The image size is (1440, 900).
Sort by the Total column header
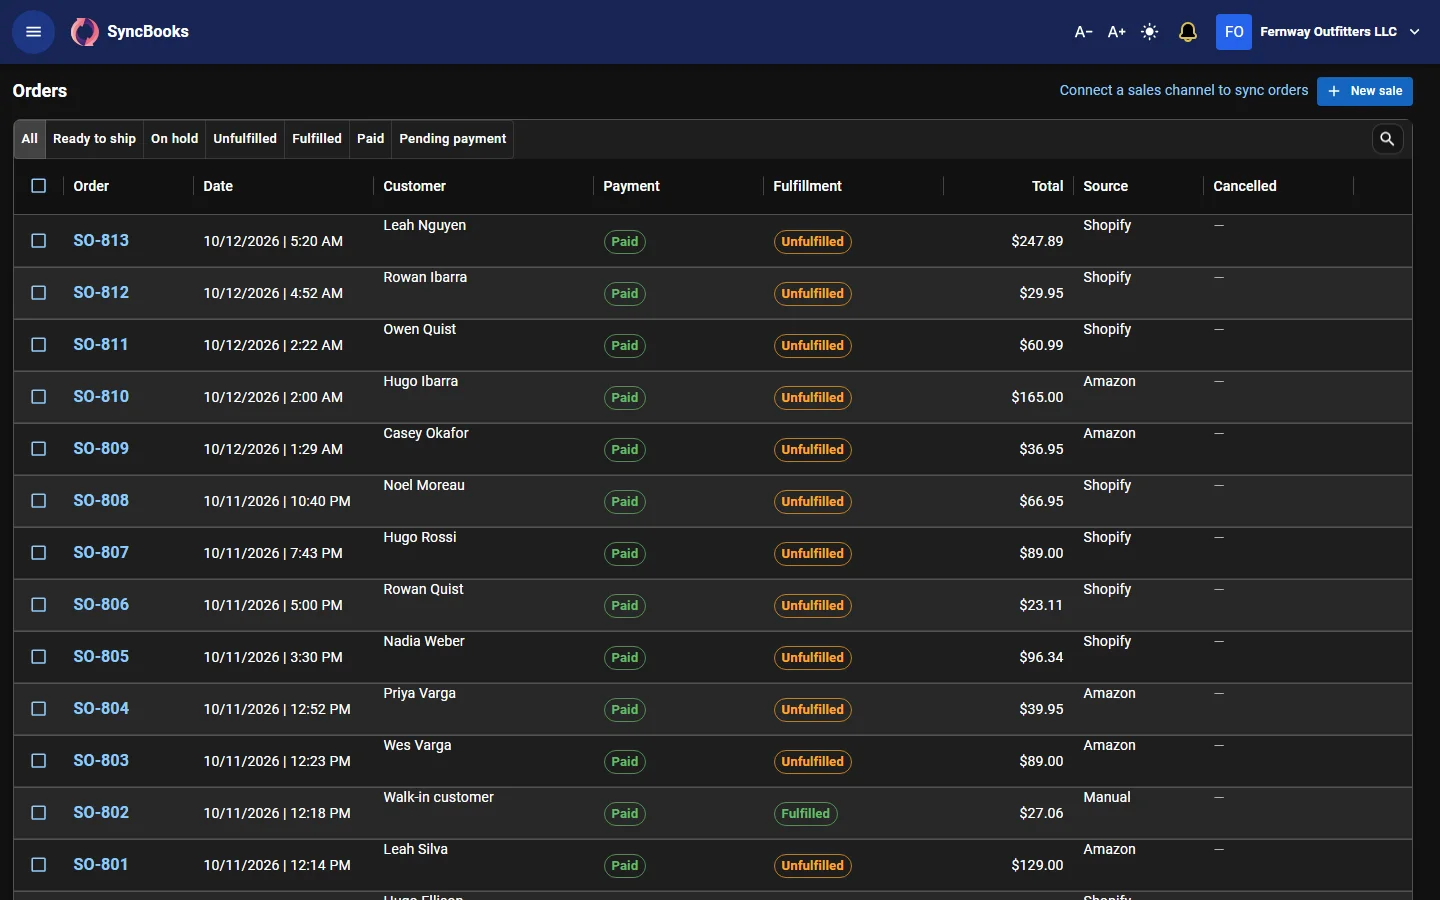(x=1047, y=186)
